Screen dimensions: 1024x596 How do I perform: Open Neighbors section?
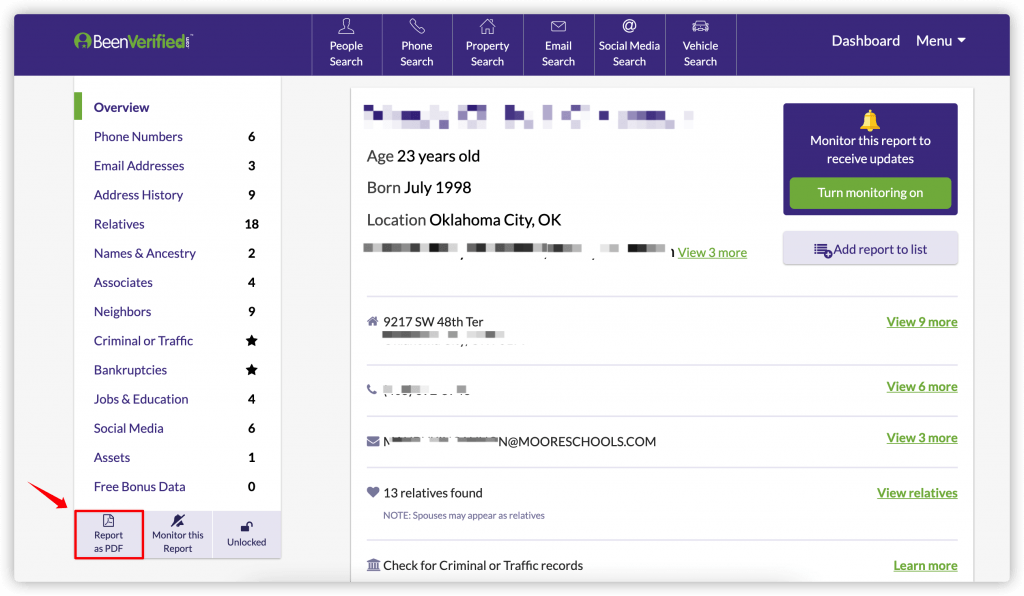(122, 311)
